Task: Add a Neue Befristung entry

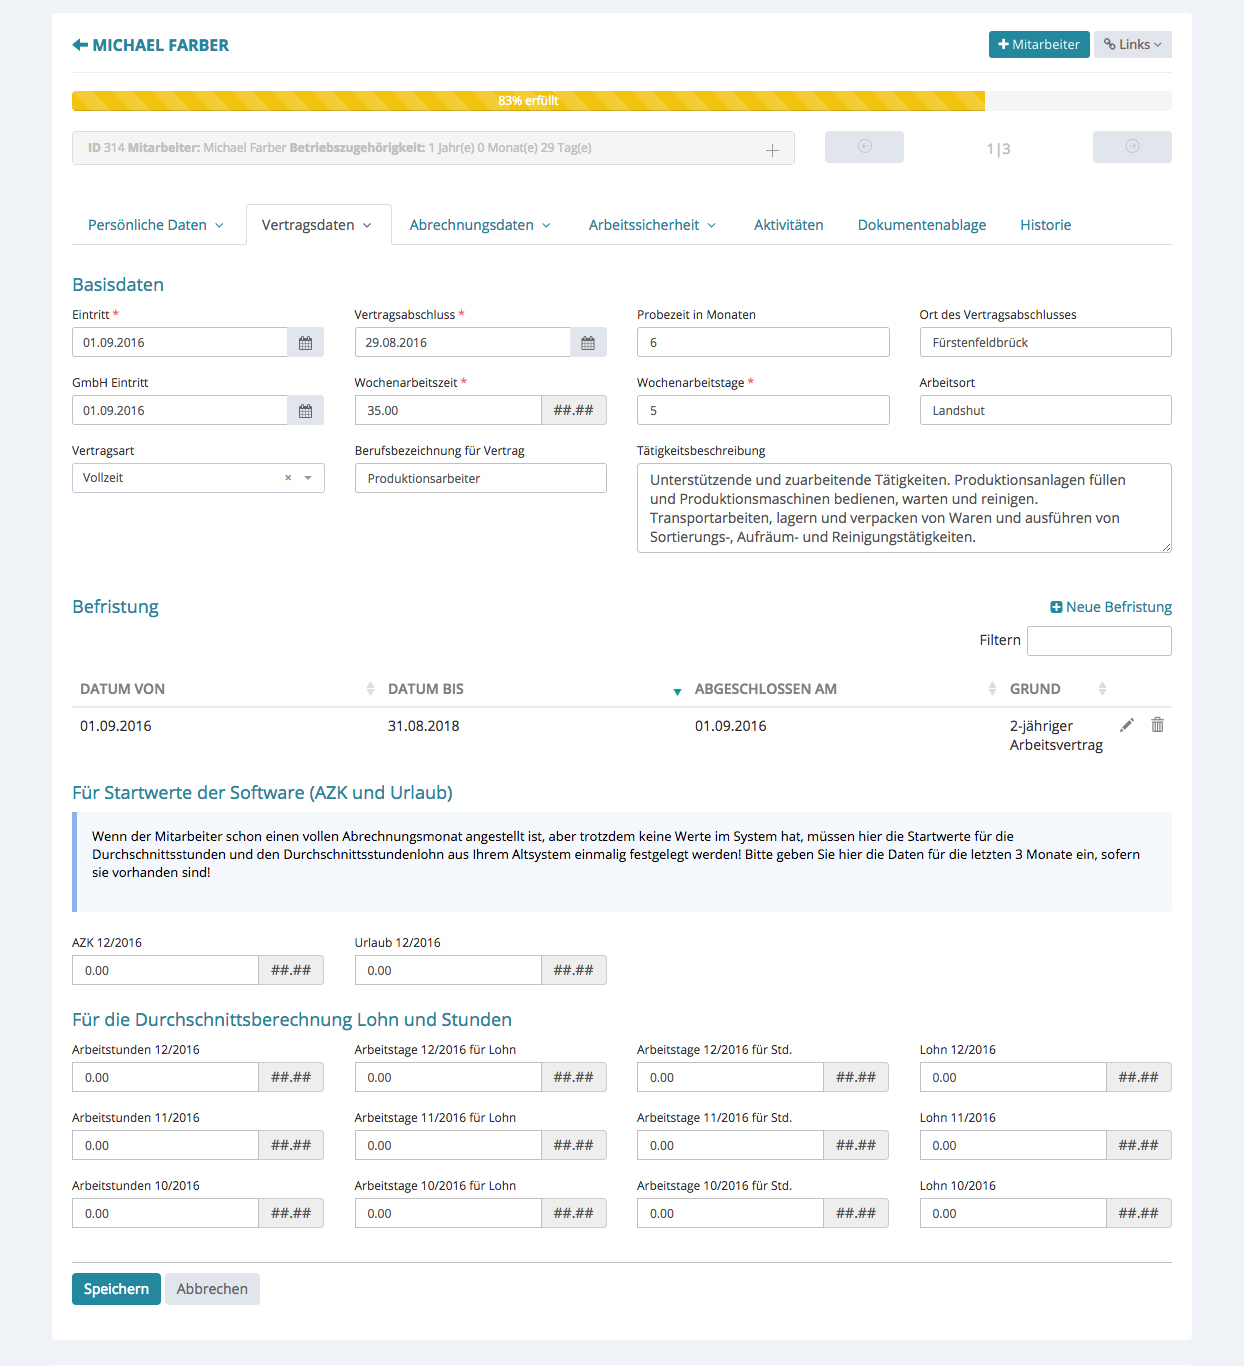Action: click(x=1110, y=607)
